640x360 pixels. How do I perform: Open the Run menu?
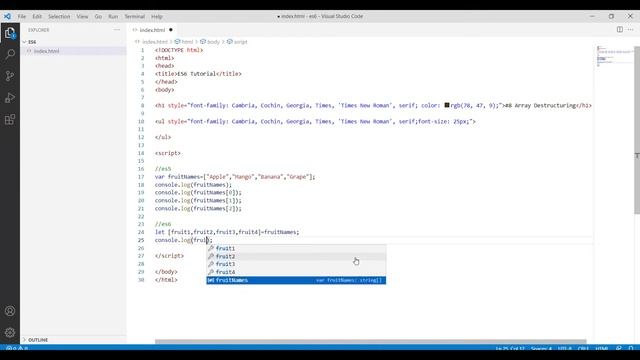click(113, 16)
